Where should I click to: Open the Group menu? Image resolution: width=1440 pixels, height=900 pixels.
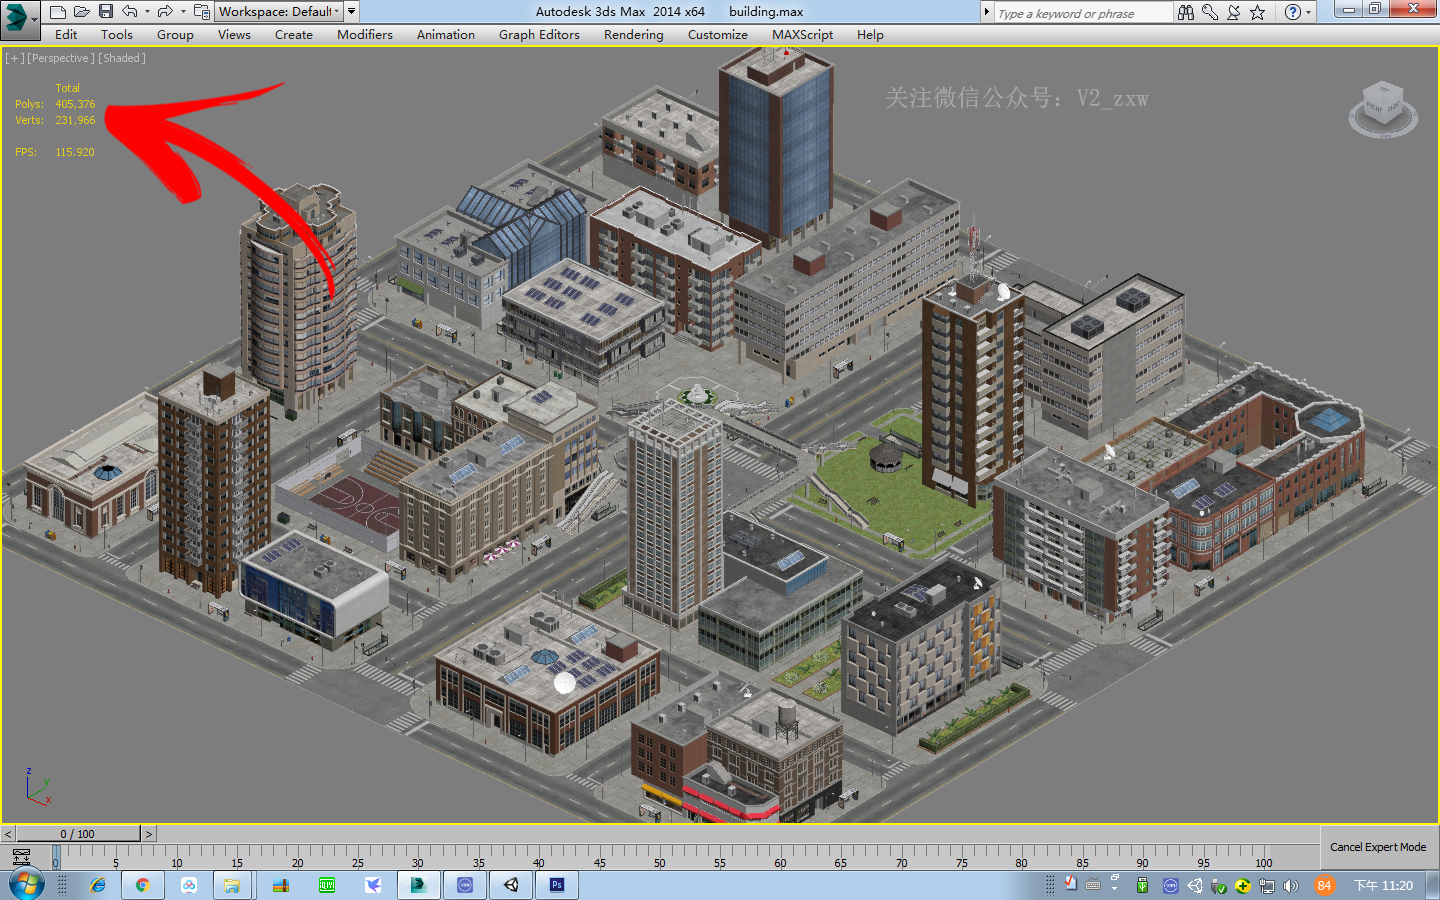click(x=175, y=35)
